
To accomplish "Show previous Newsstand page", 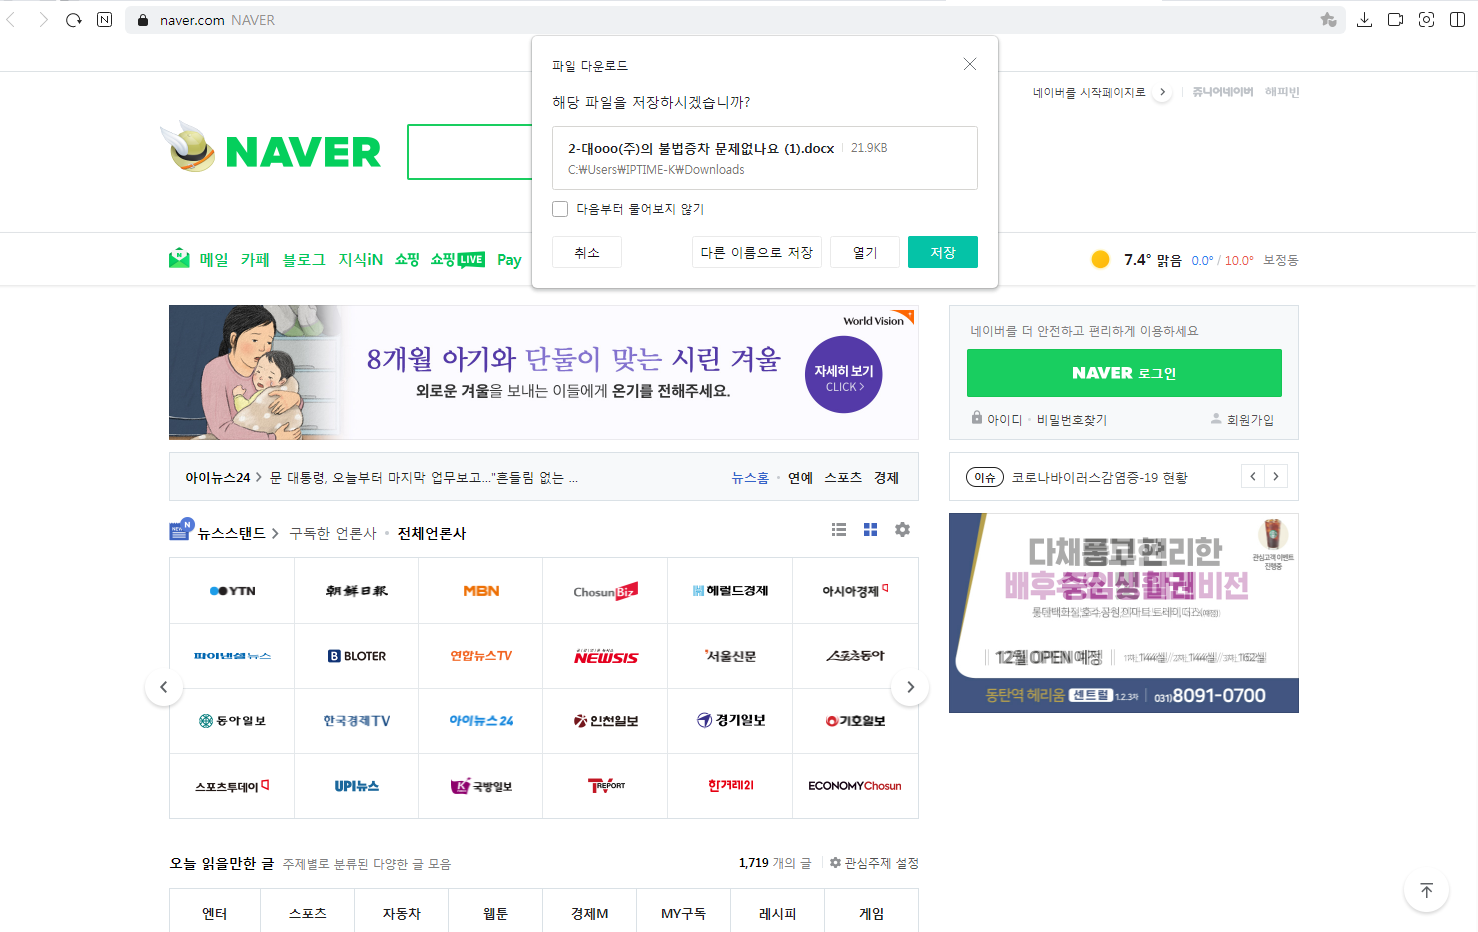I will pos(164,687).
